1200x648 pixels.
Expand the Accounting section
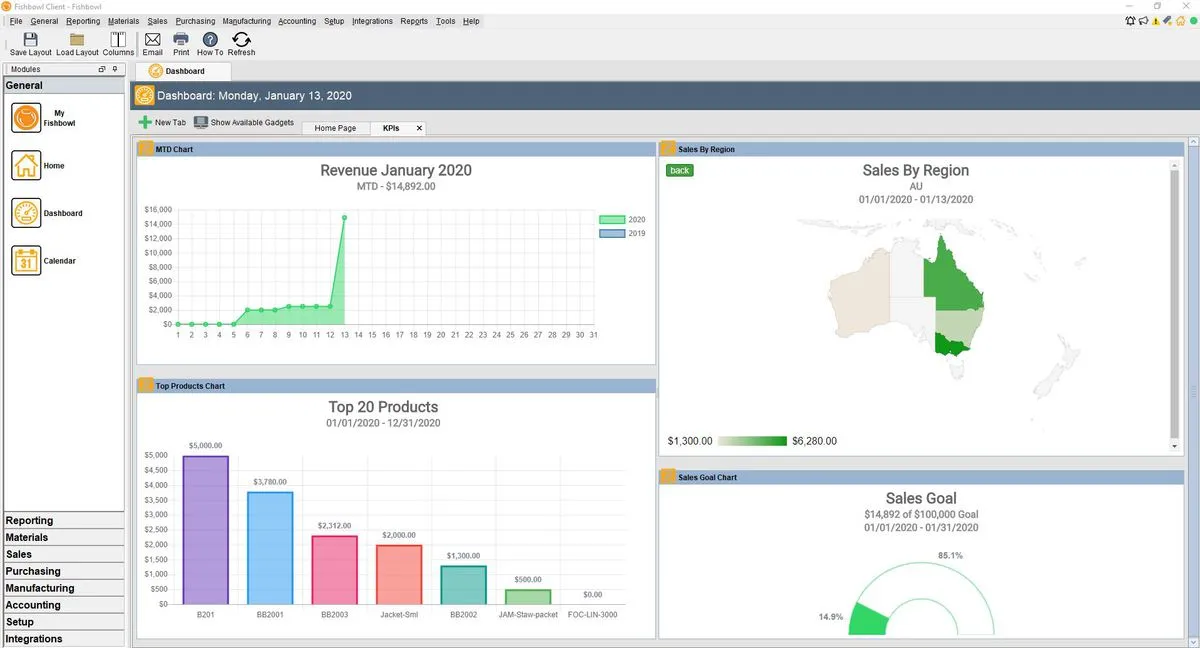[64, 605]
